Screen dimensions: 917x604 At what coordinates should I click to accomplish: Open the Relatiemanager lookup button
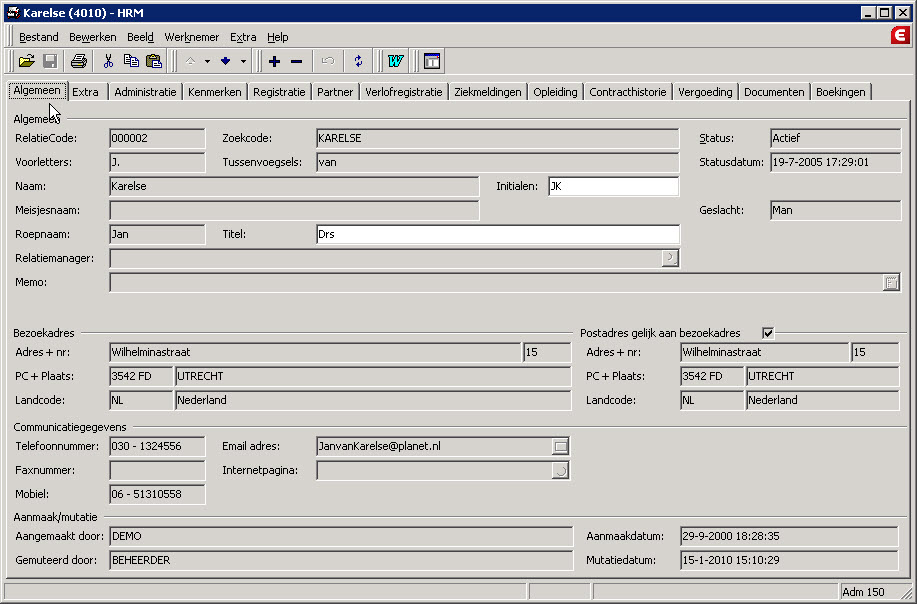tap(670, 258)
